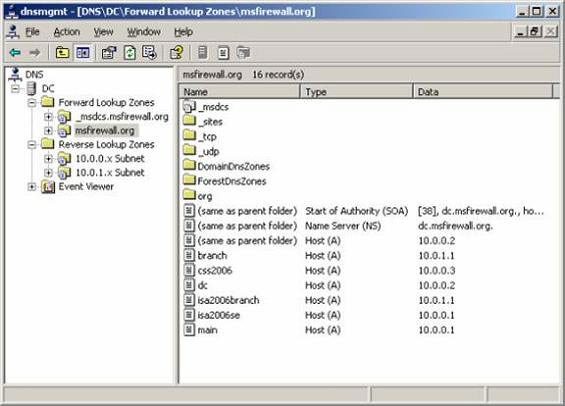
Task: Click the Start of Authority (SOA) type cell
Action: pos(356,211)
